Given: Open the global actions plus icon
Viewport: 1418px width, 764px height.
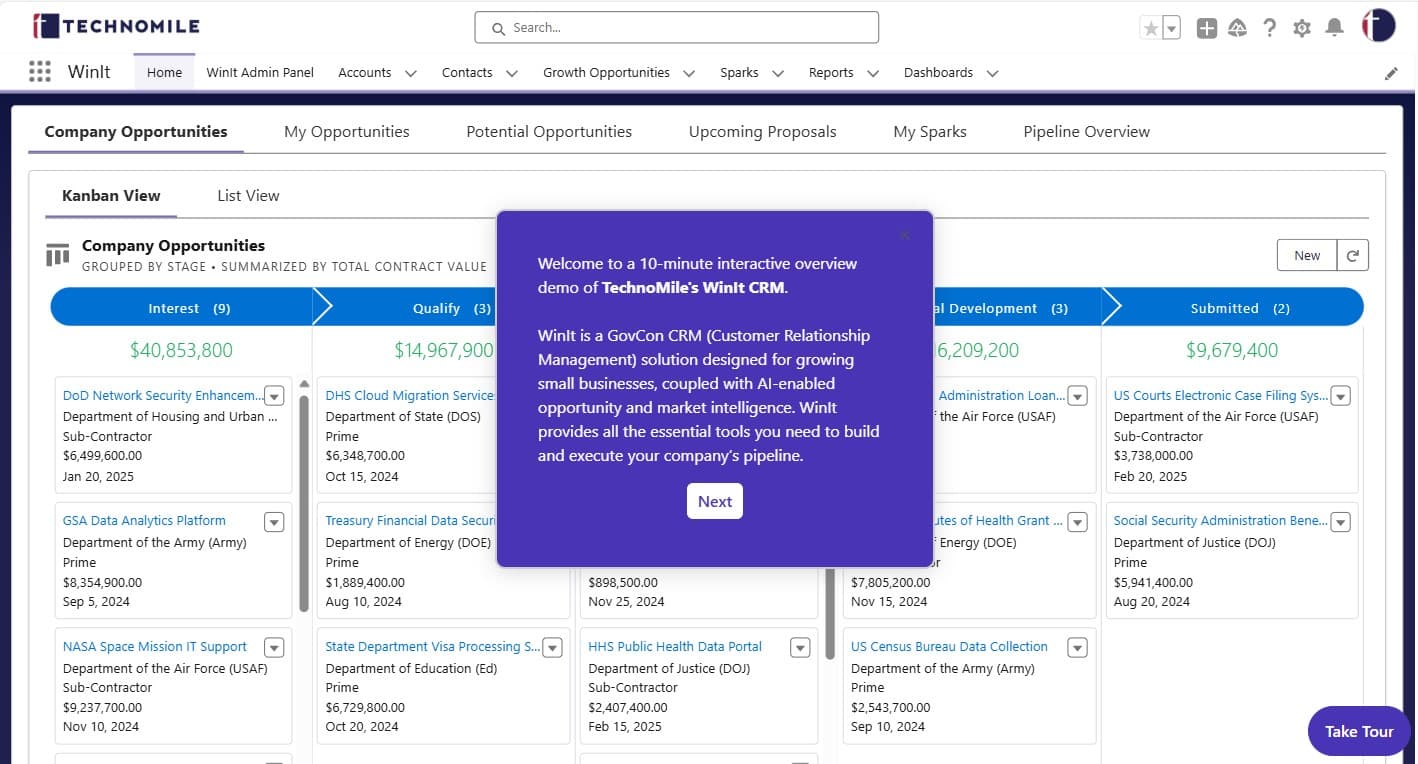Looking at the screenshot, I should coord(1206,28).
